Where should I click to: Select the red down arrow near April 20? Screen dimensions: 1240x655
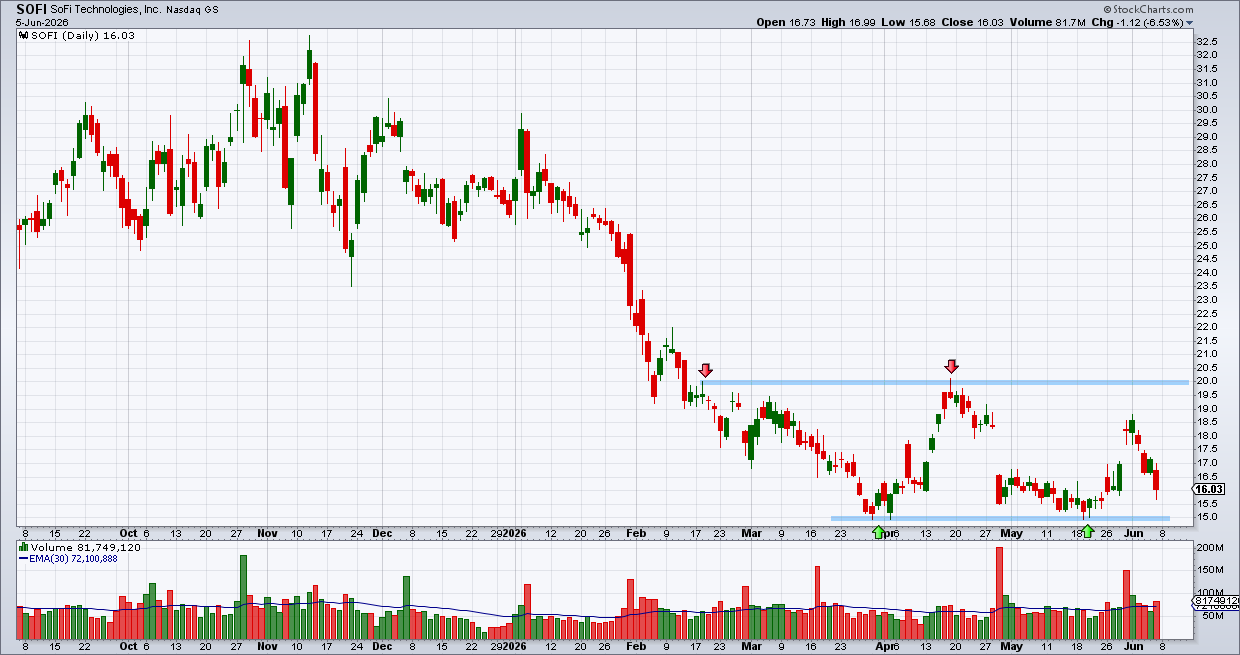pos(951,367)
